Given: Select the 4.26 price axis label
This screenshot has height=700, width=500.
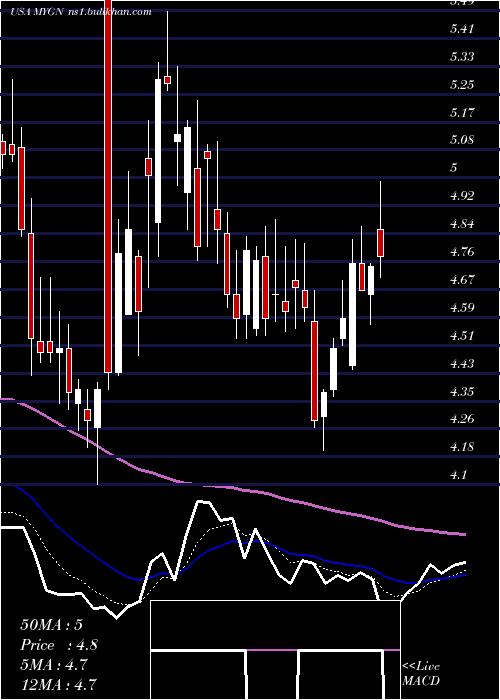Looking at the screenshot, I should [x=462, y=419].
